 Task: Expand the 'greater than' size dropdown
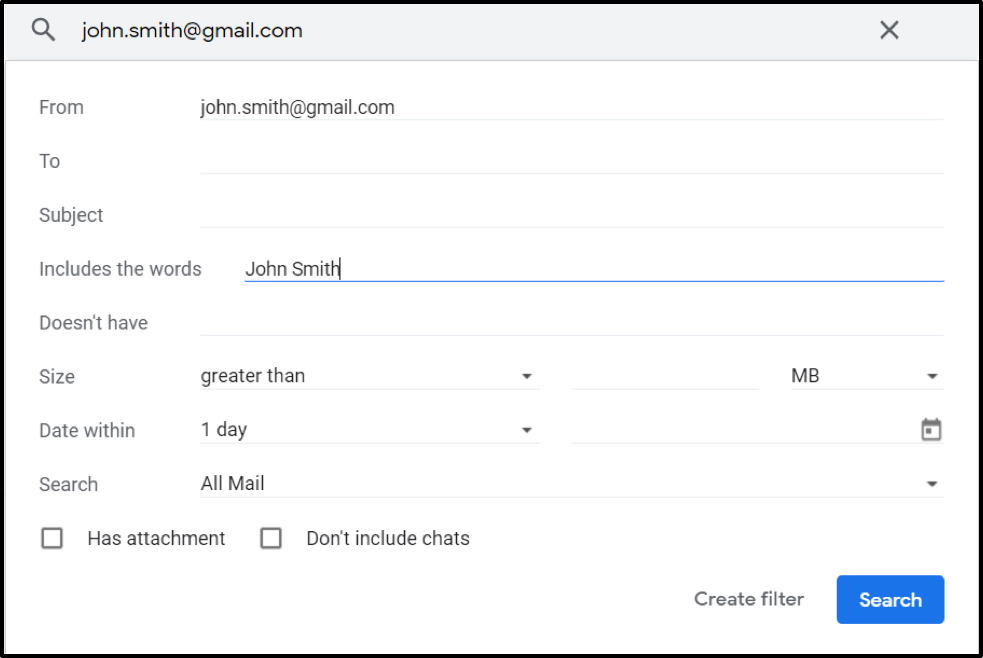[x=368, y=377]
